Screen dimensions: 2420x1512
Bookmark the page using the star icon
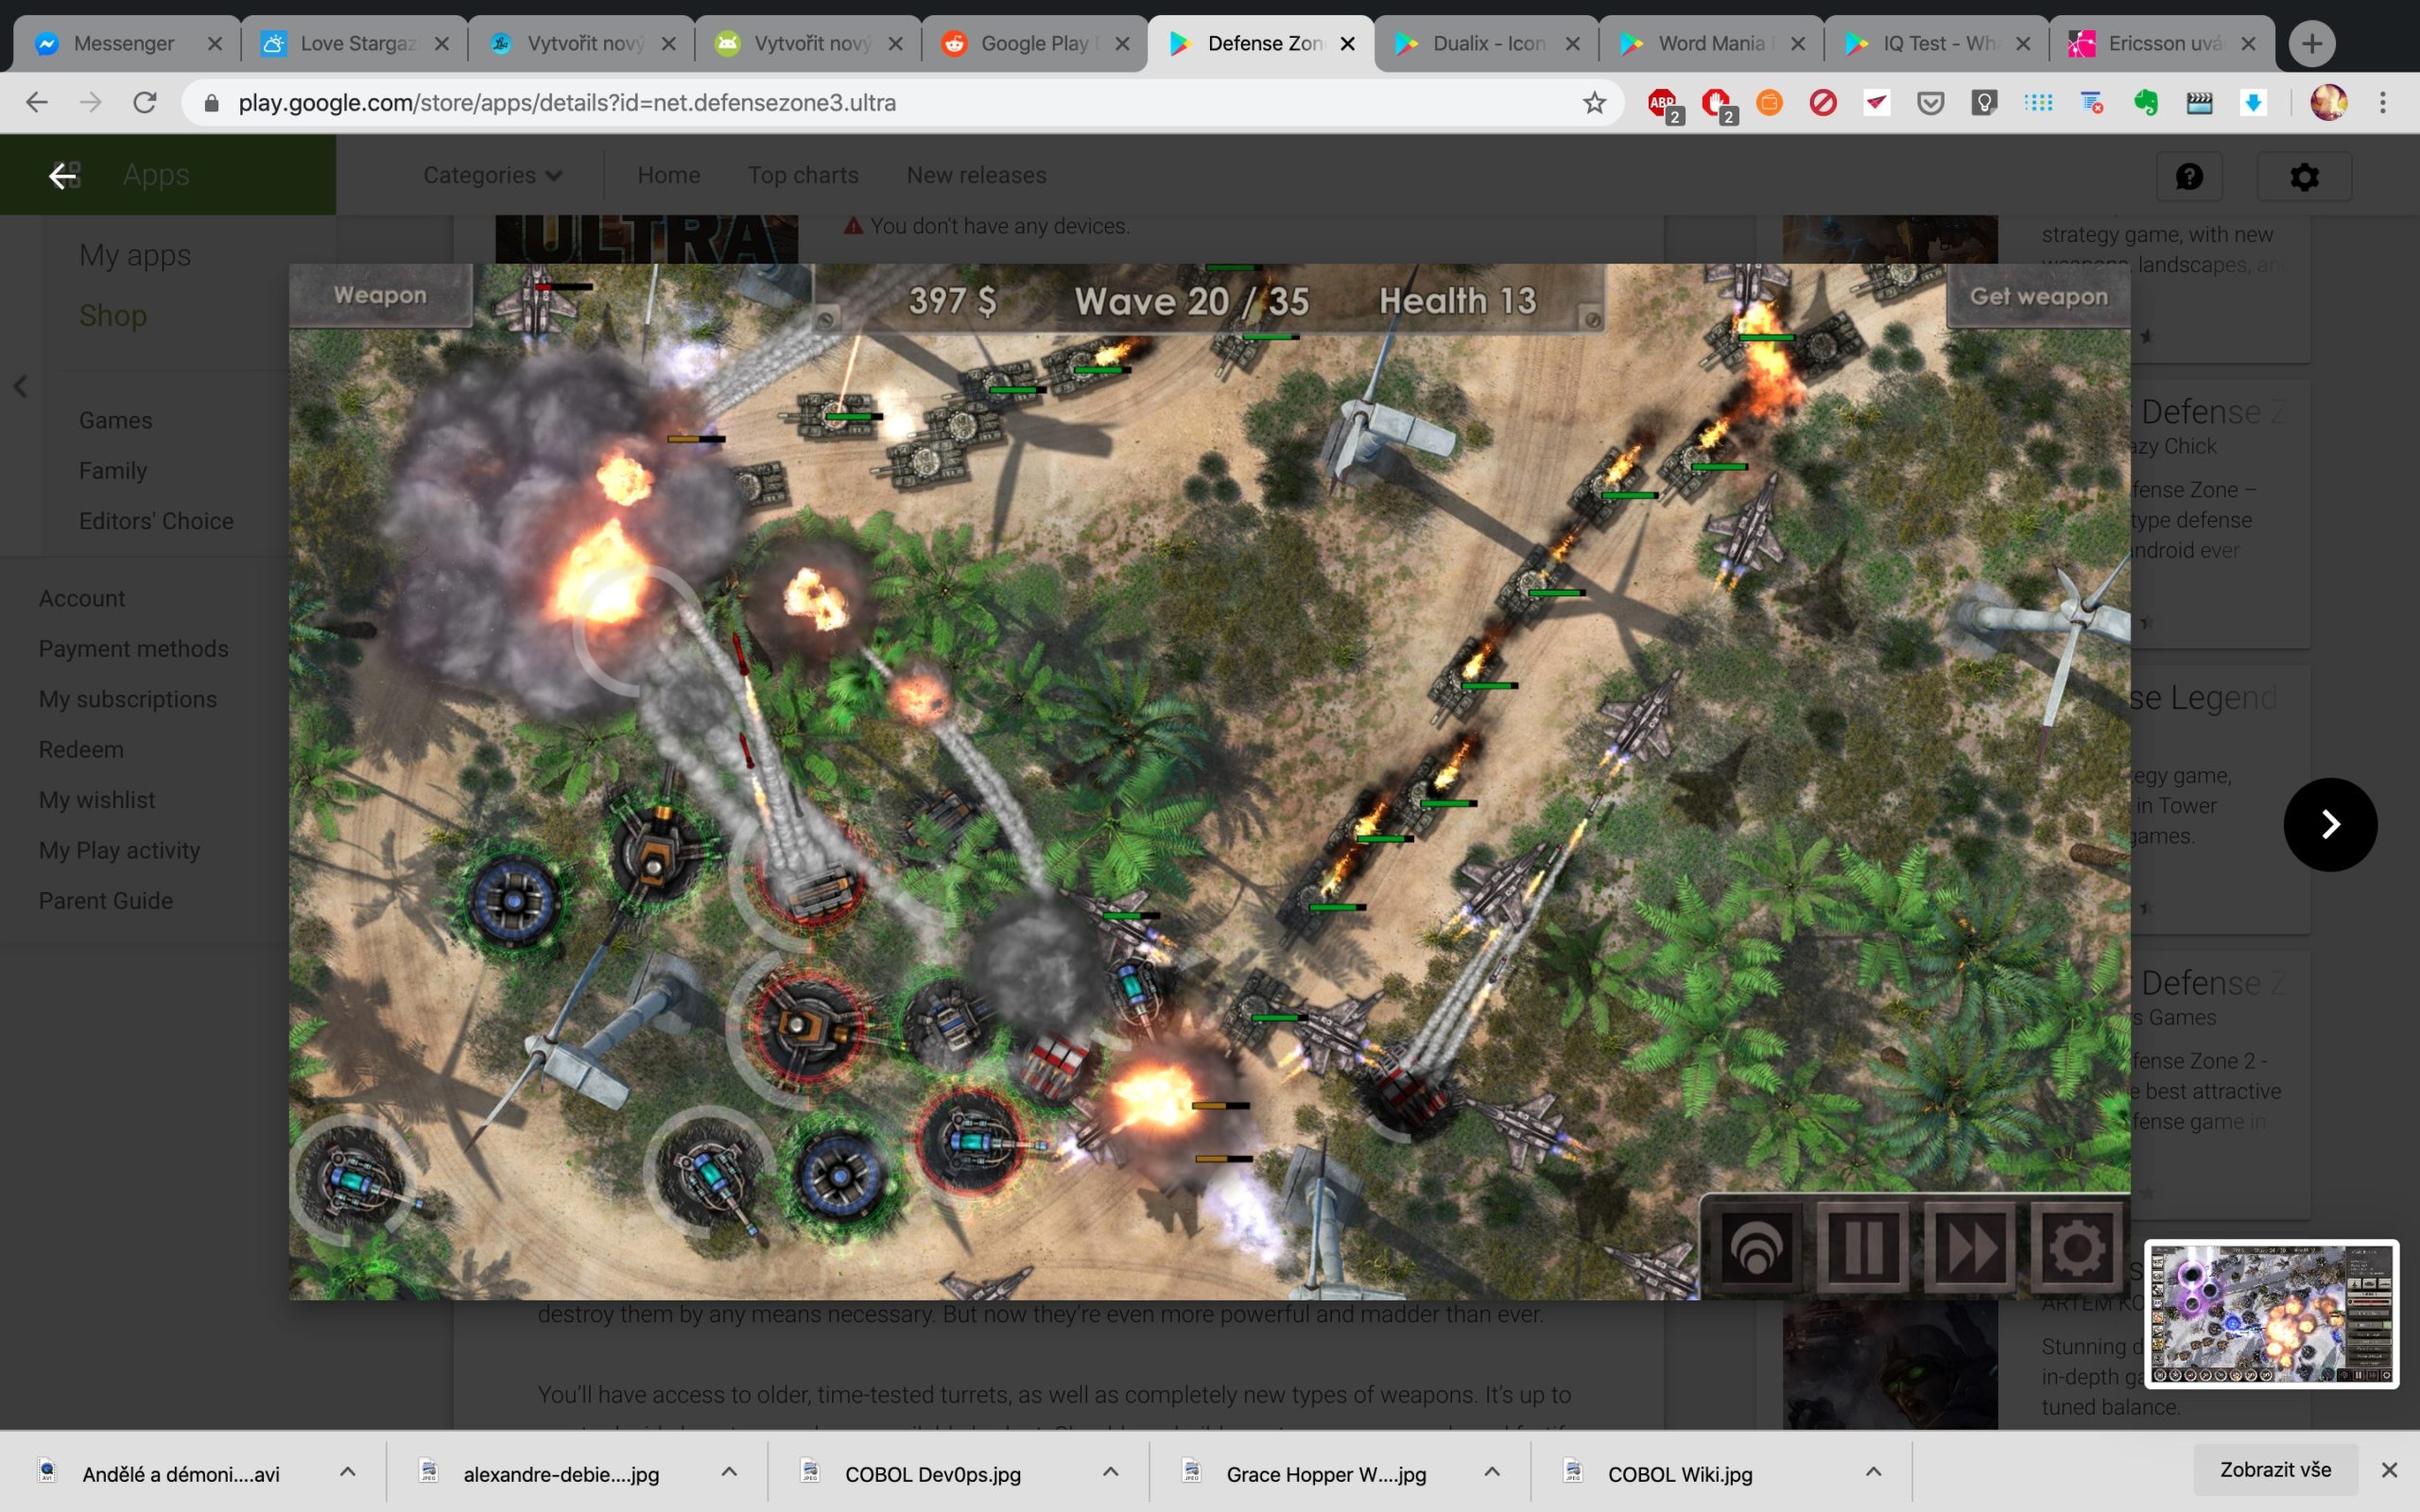coord(1594,102)
